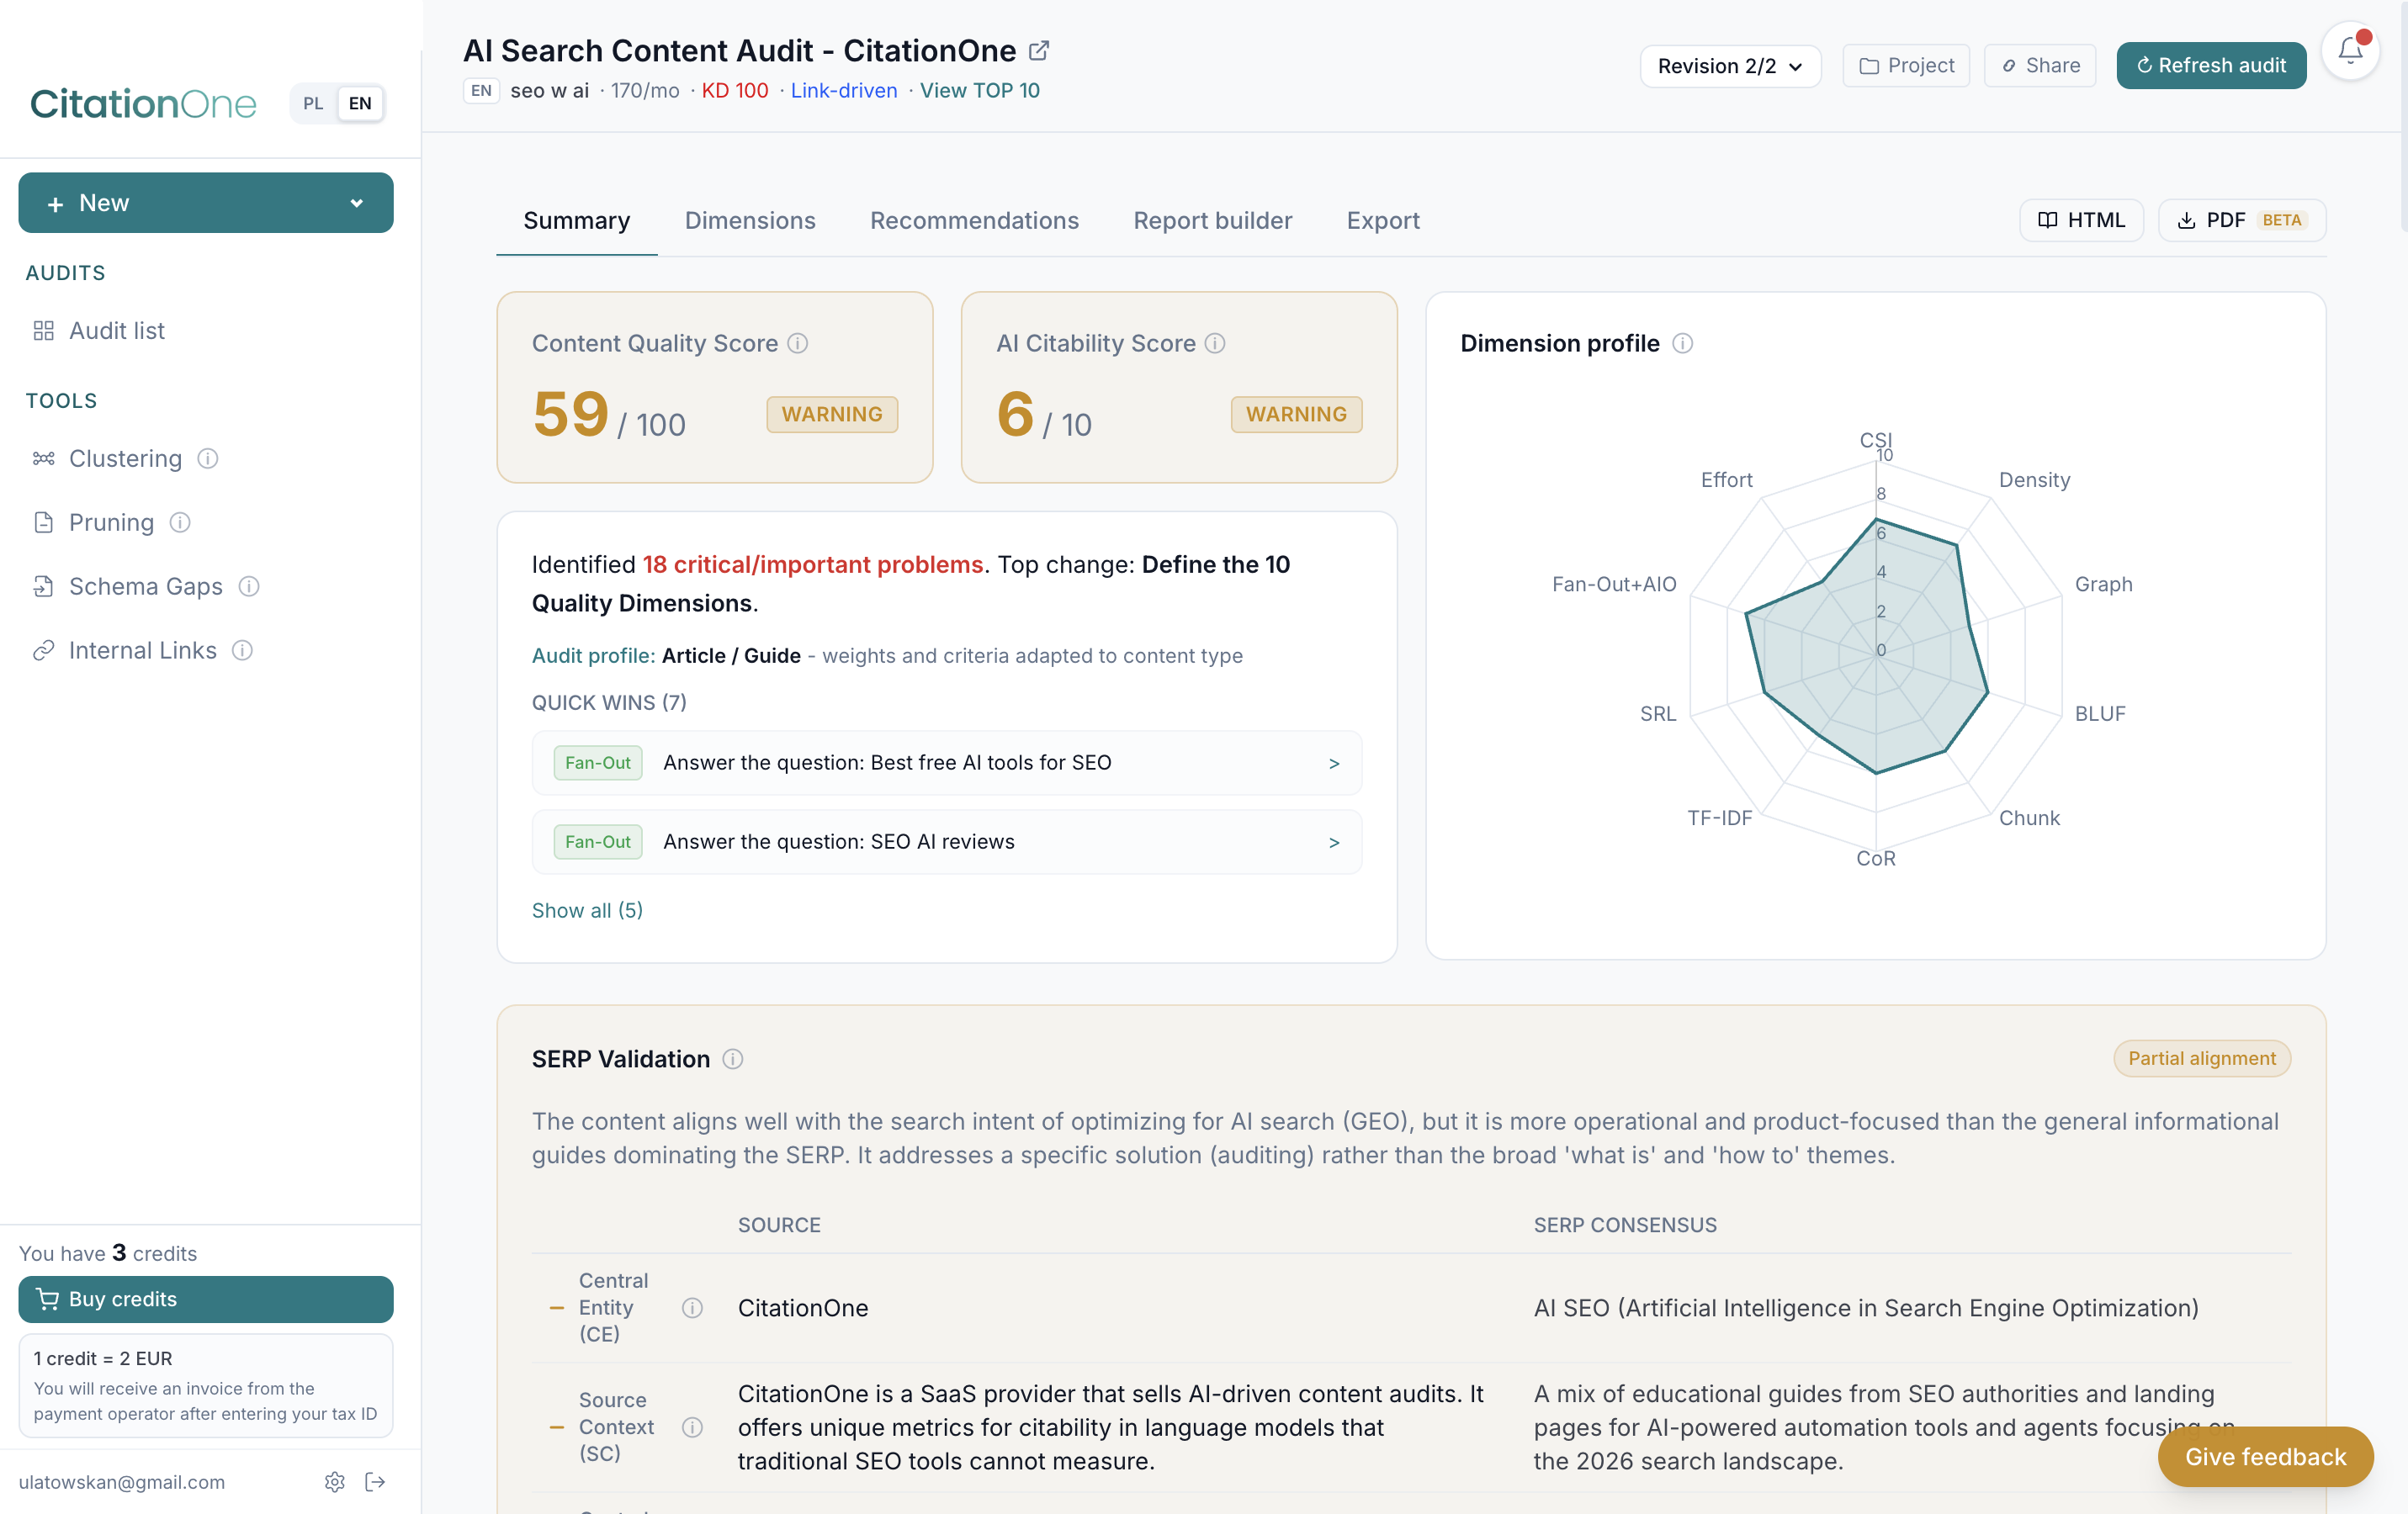
Task: Click Buy credits button
Action: [206, 1299]
